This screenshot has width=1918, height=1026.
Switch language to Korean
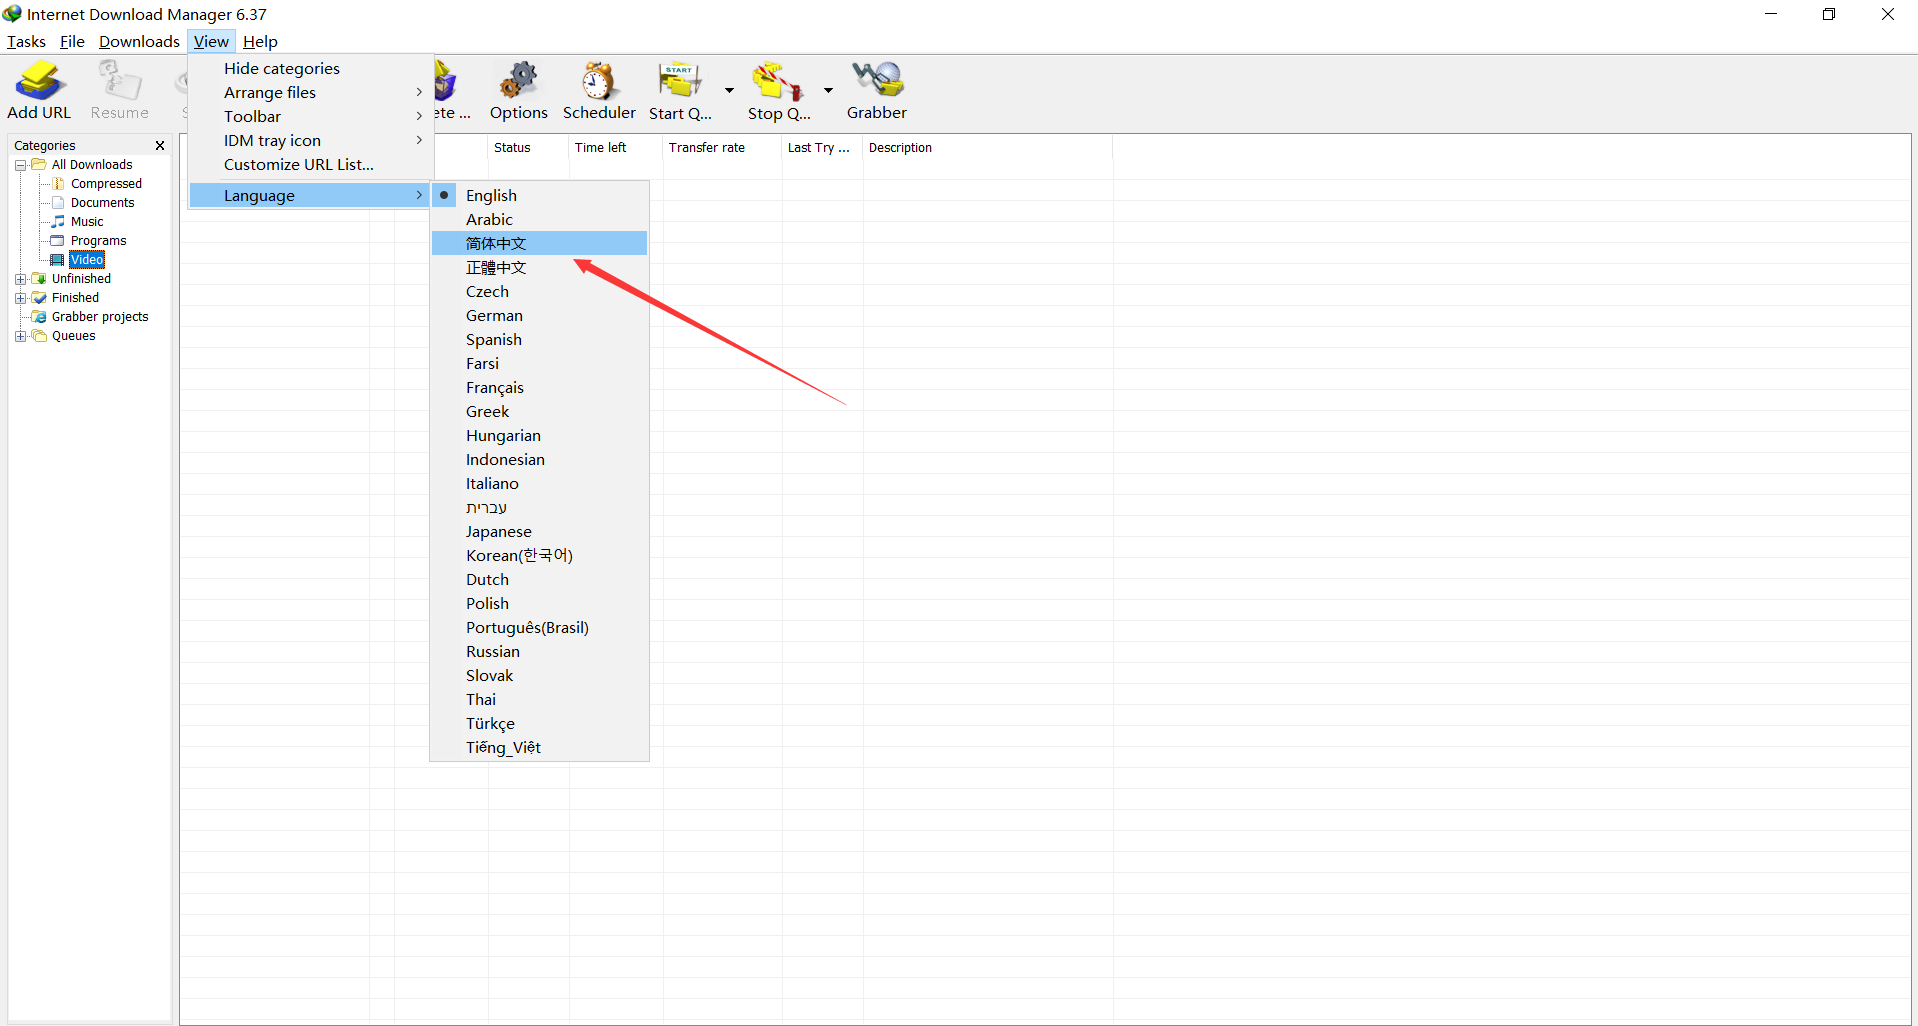tap(540, 556)
